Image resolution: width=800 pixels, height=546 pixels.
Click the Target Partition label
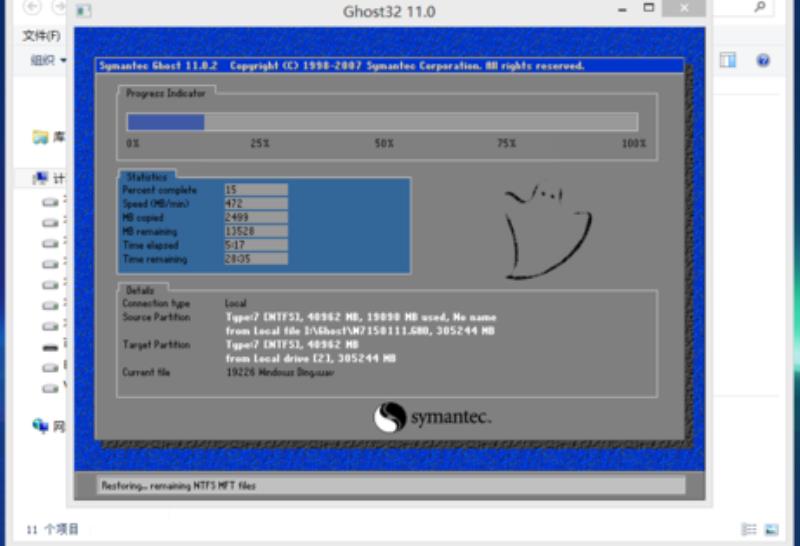(156, 344)
